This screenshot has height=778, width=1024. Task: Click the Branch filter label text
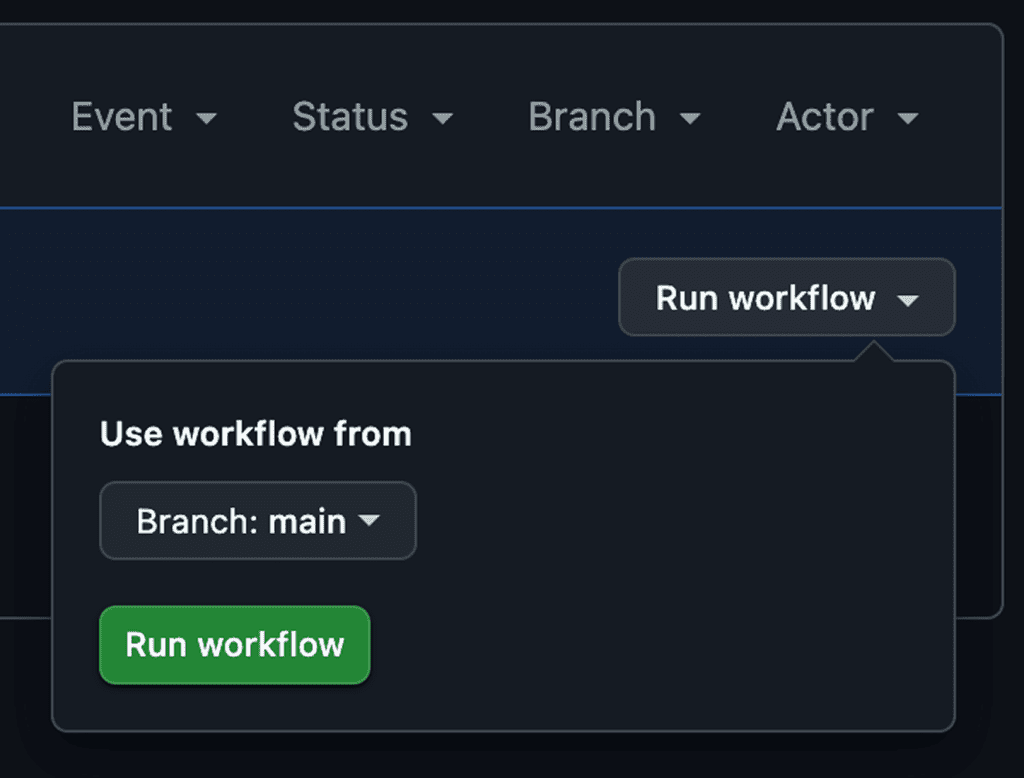591,117
